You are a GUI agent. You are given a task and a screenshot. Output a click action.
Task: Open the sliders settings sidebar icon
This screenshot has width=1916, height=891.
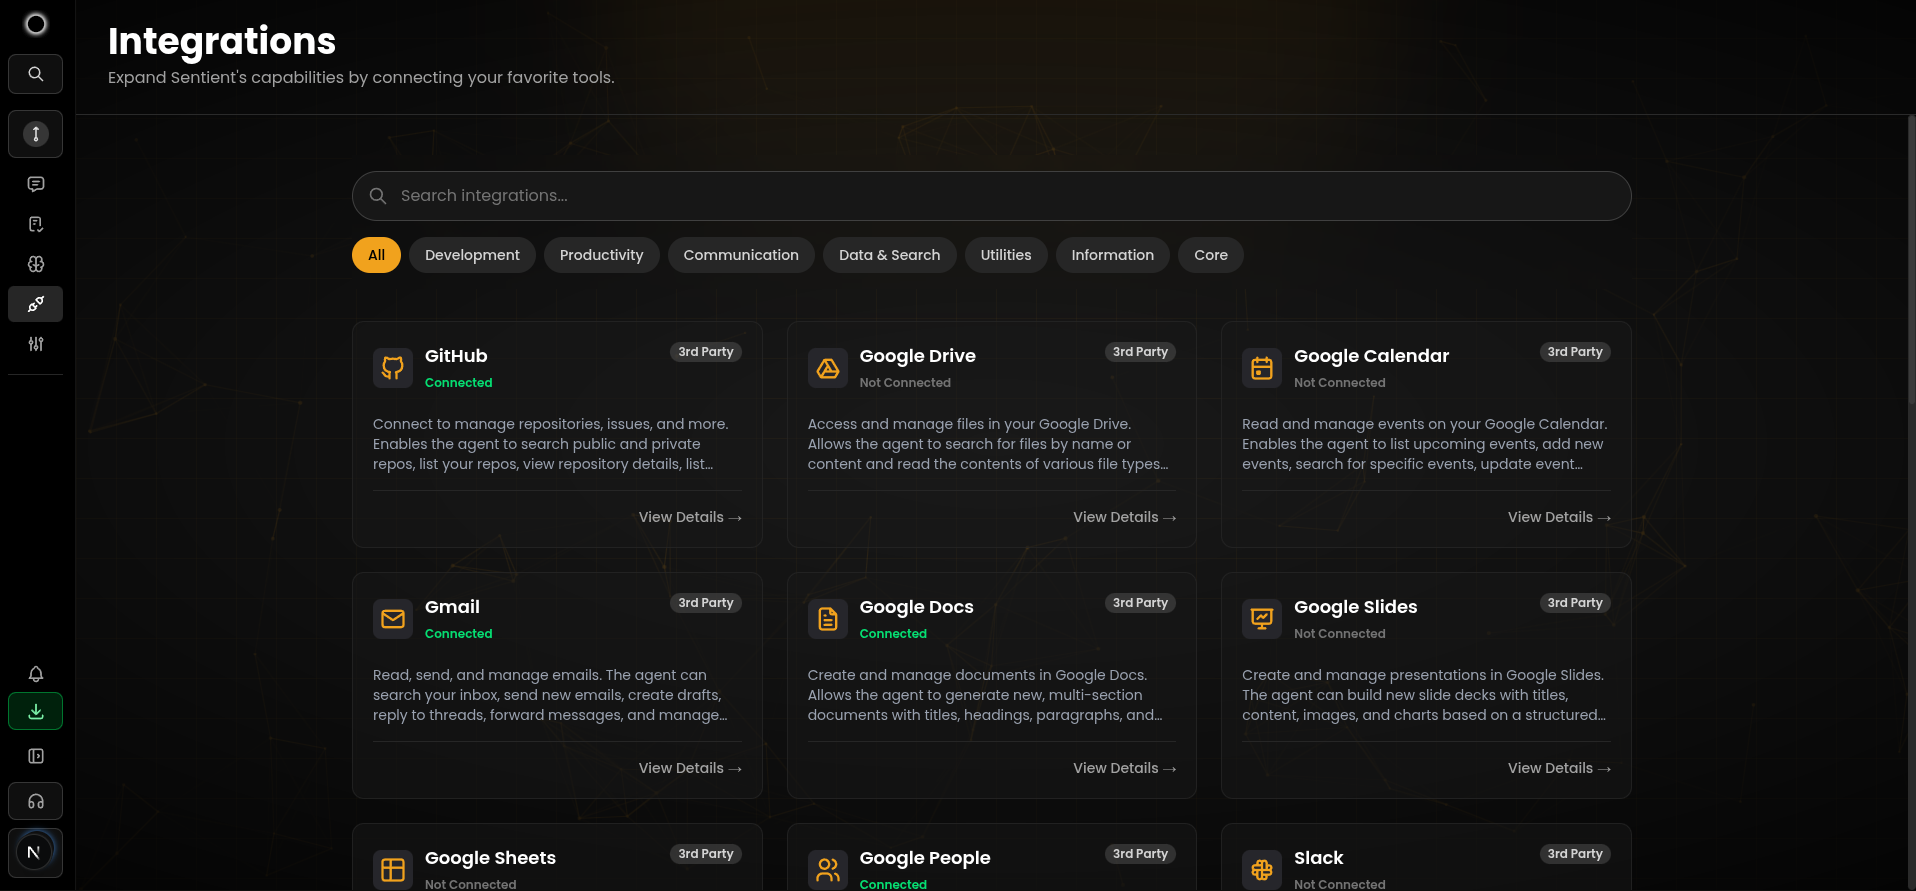[36, 344]
